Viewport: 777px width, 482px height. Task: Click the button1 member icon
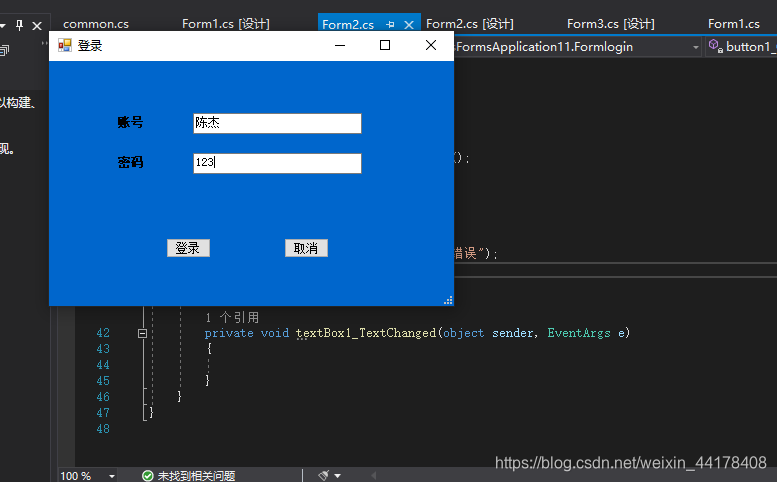coord(715,46)
